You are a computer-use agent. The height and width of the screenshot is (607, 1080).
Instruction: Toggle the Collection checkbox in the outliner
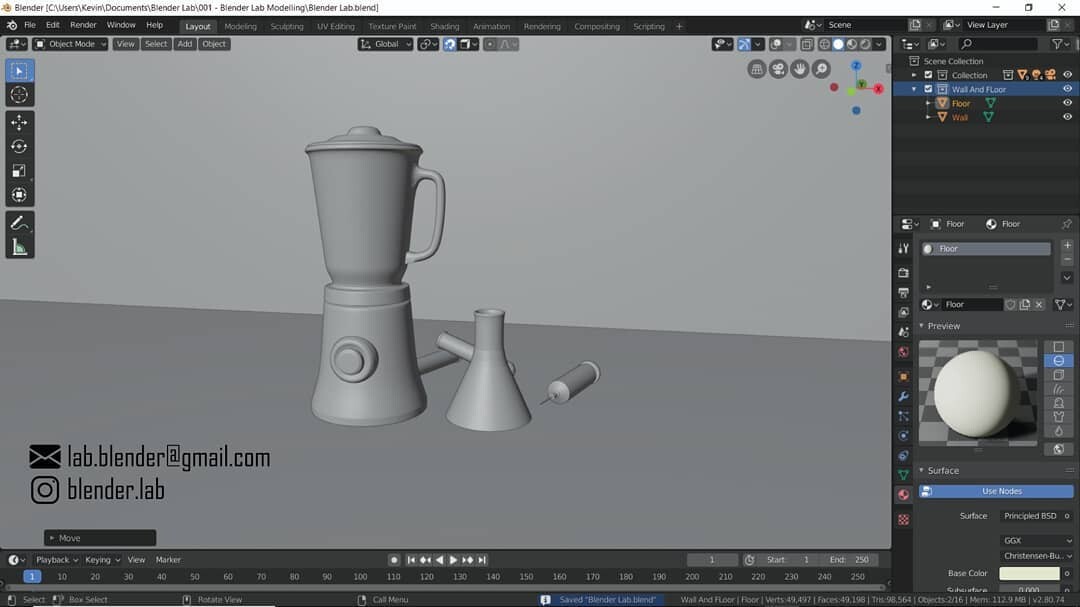[x=928, y=74]
